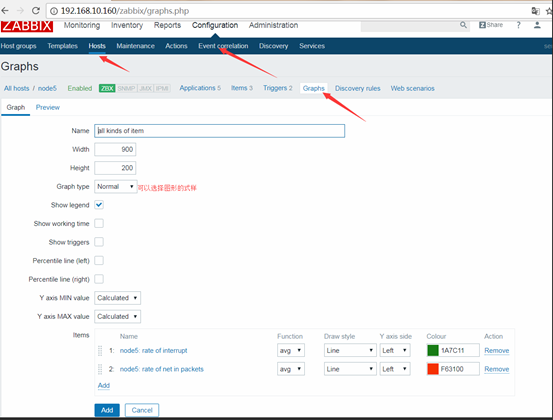Click the browser back arrow
The width and height of the screenshot is (553, 420).
coord(5,11)
